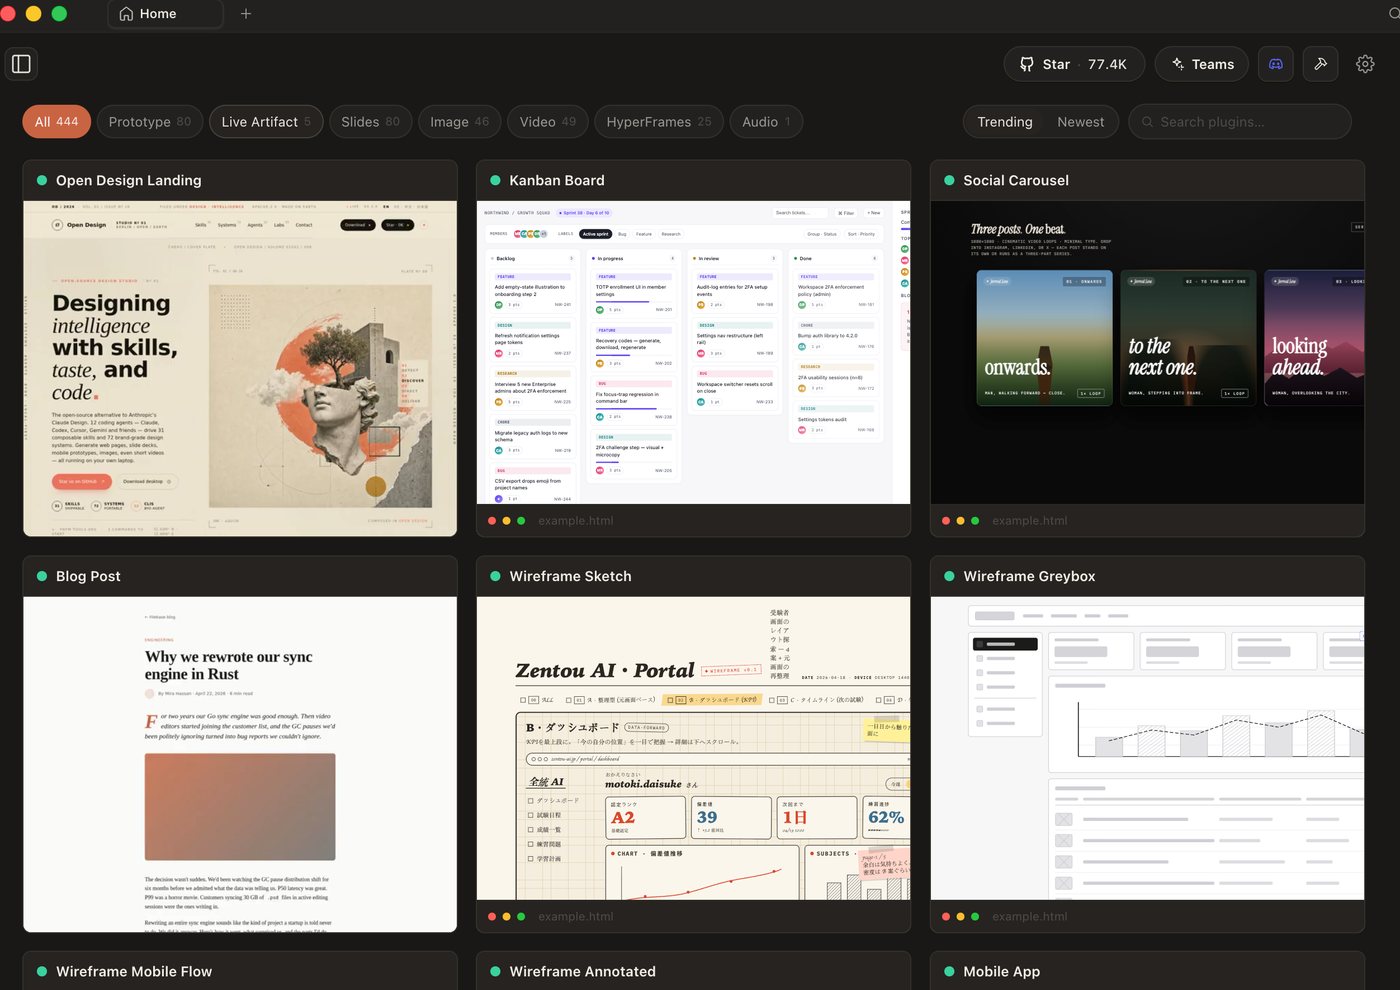Viewport: 1400px width, 990px height.
Task: Click the Wireframe Greybox title
Action: (x=1029, y=576)
